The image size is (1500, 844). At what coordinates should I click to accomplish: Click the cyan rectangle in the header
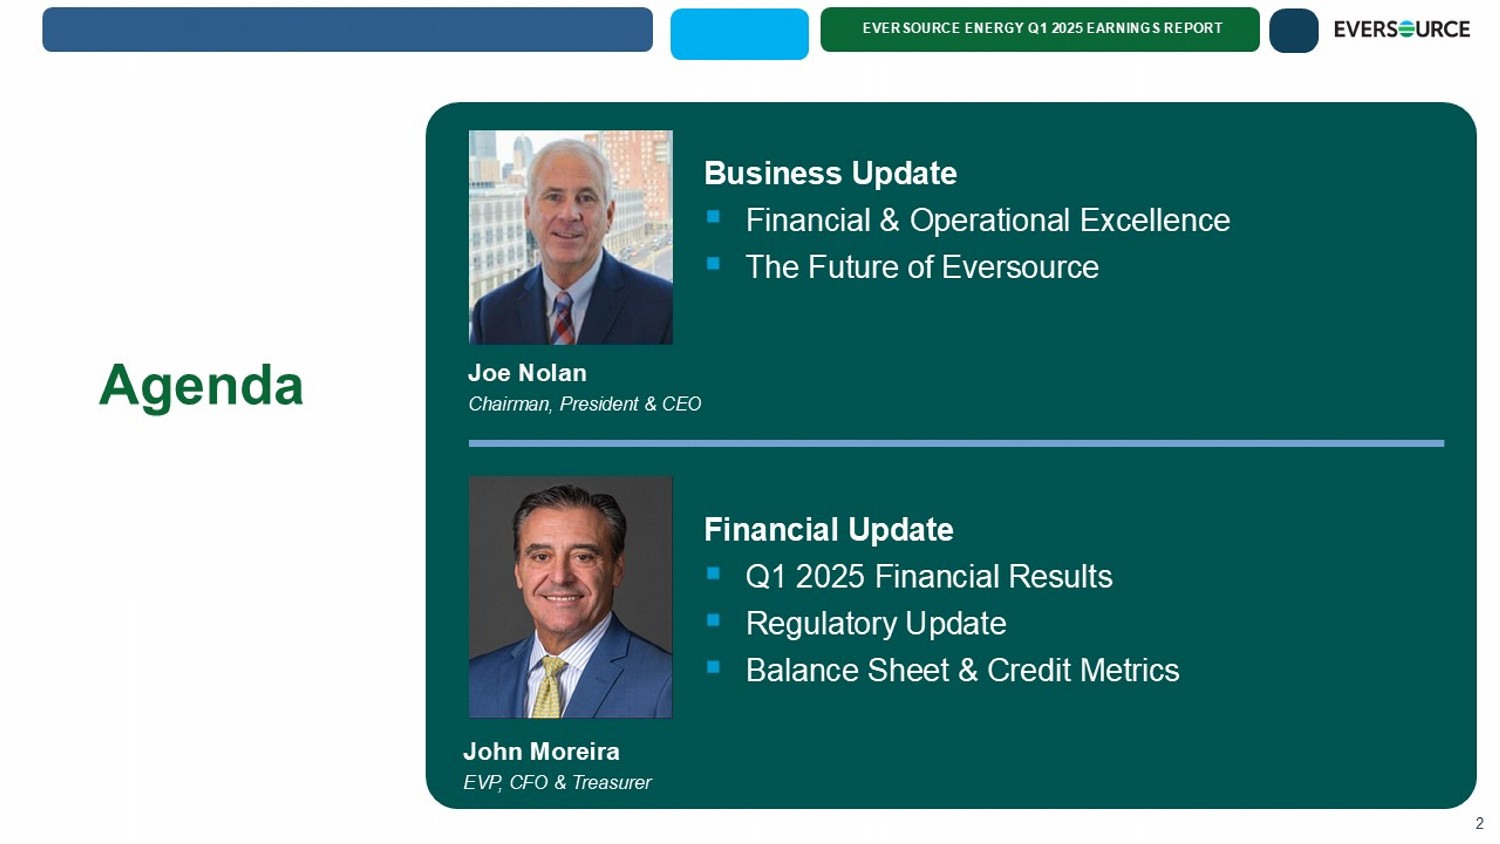click(739, 34)
